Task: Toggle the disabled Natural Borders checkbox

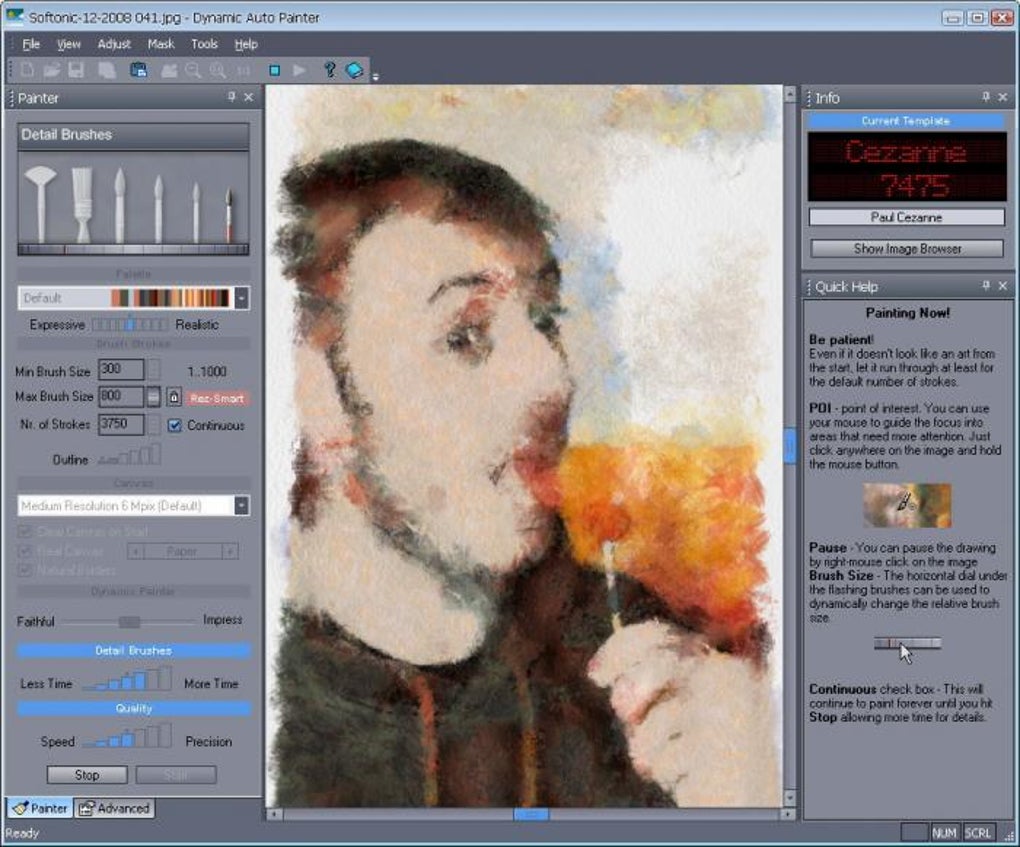Action: tap(25, 571)
